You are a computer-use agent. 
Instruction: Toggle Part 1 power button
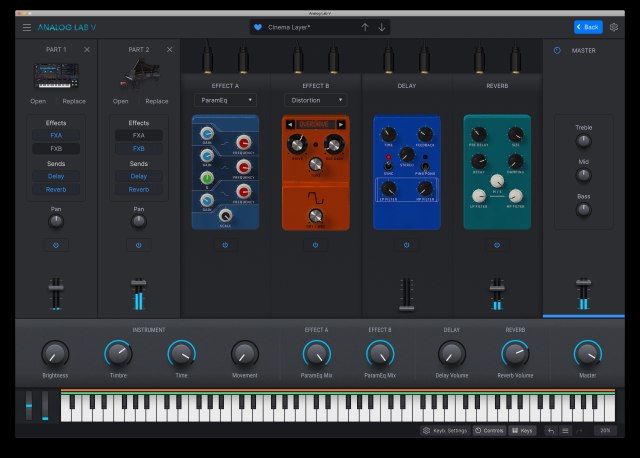[x=56, y=245]
